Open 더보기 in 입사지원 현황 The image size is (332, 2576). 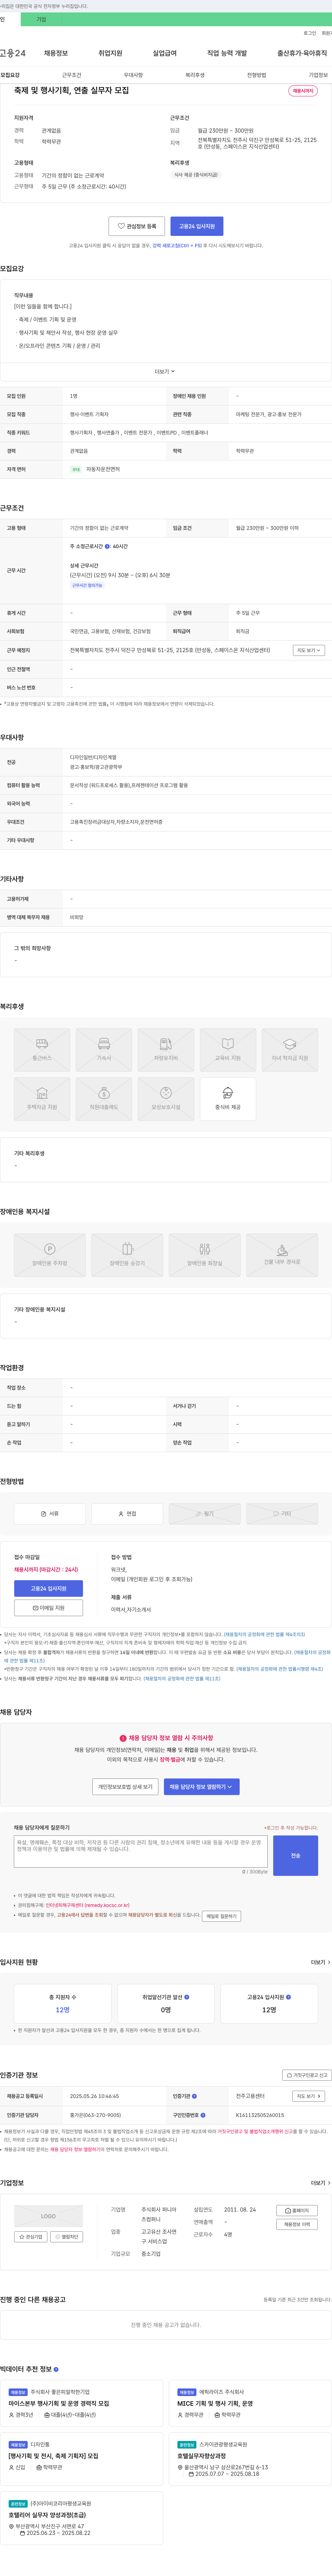point(321,1962)
